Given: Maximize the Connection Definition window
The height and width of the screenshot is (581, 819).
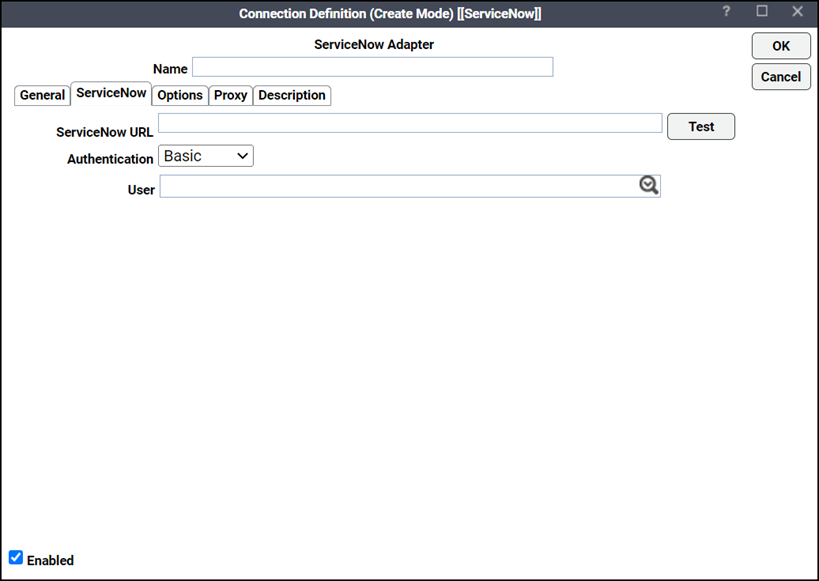Looking at the screenshot, I should pyautogui.click(x=762, y=11).
